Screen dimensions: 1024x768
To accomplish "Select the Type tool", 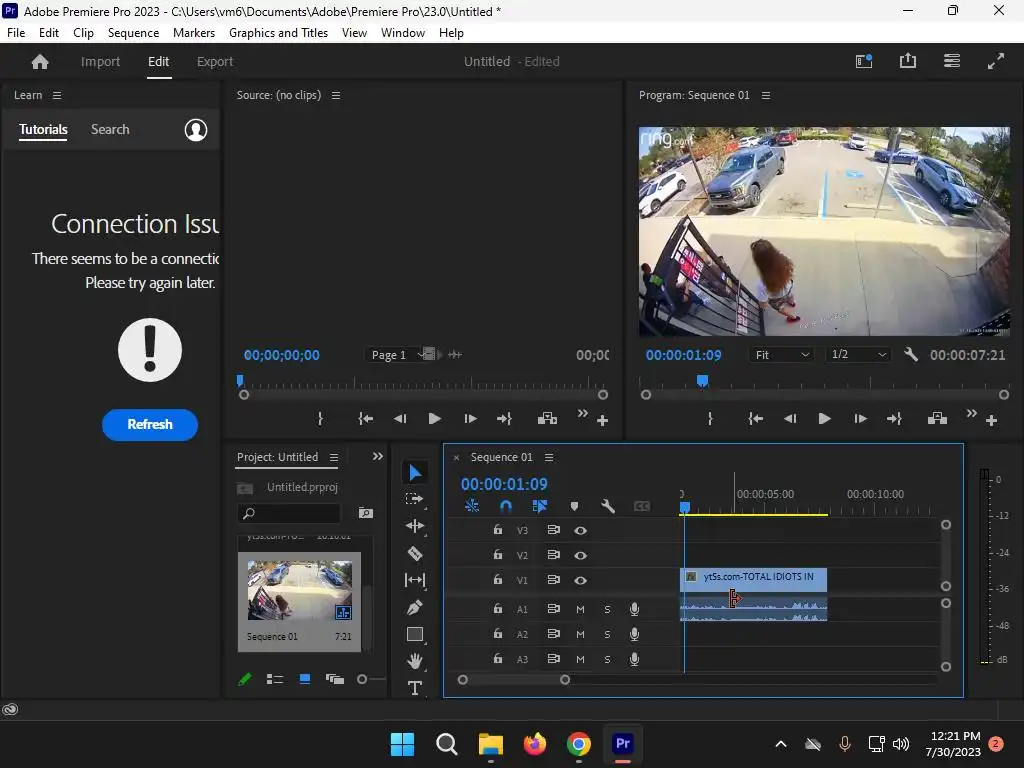I will pos(415,688).
